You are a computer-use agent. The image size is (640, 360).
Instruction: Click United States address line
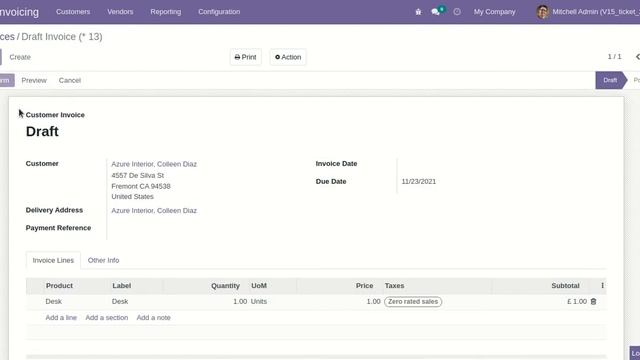[x=133, y=197]
